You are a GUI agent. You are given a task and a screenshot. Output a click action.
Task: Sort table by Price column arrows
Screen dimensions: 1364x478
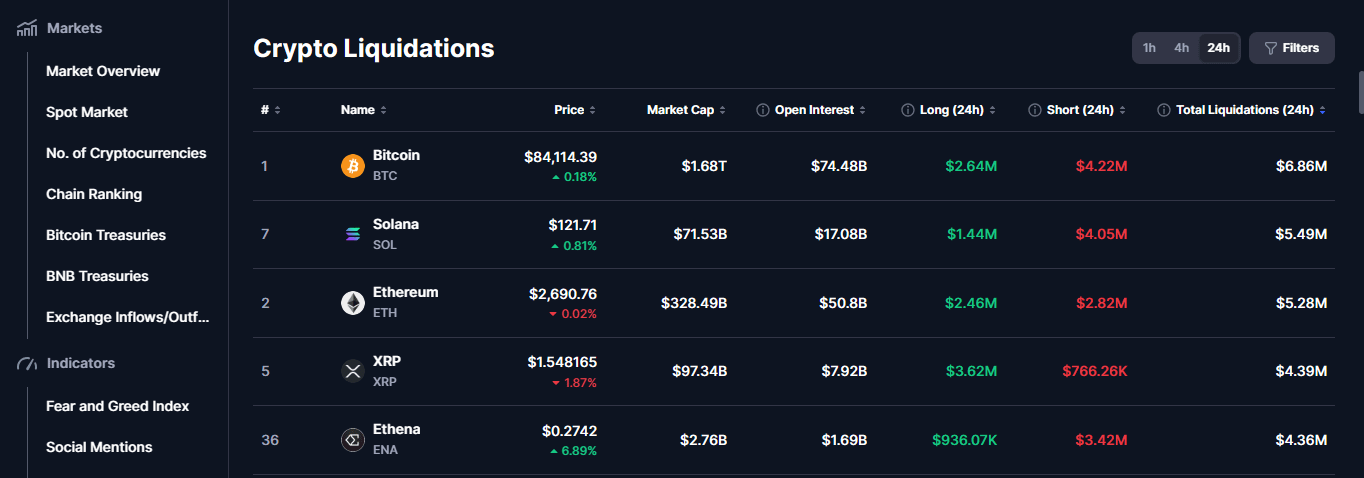(592, 110)
